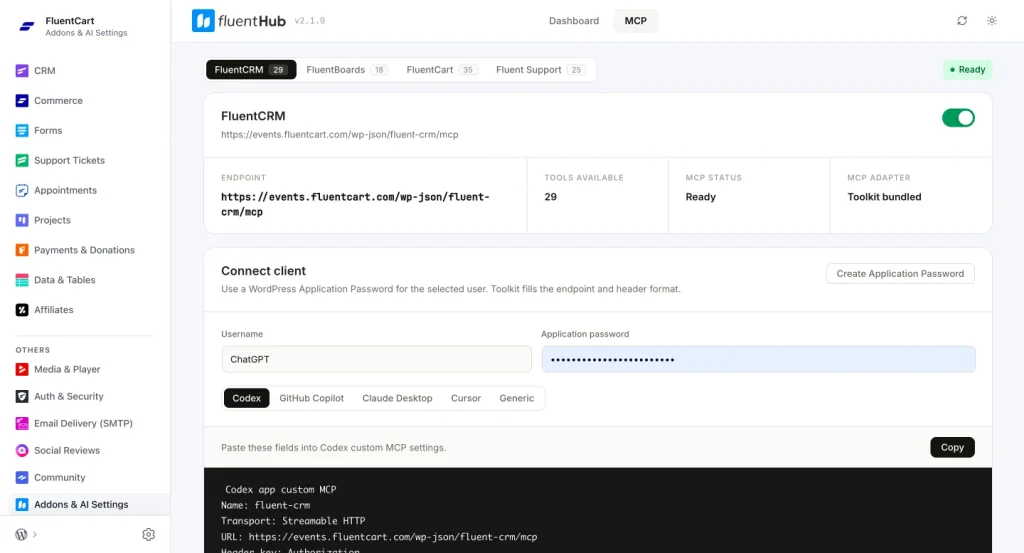Viewport: 1024px width, 553px height.
Task: Switch to the Fluent Support tab
Action: click(x=539, y=70)
